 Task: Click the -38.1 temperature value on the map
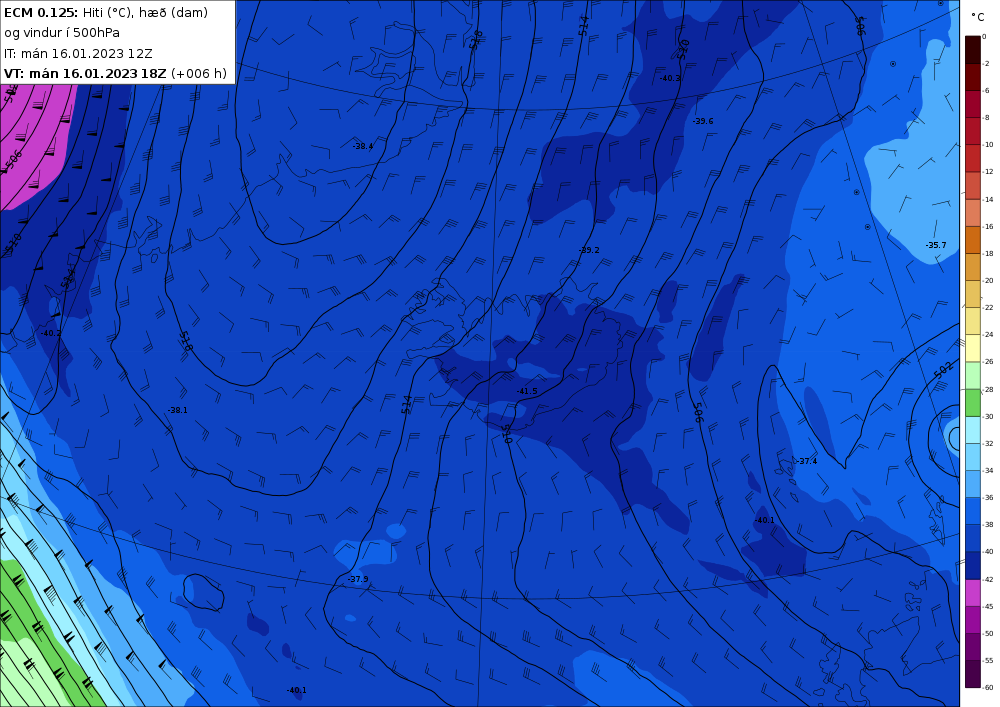[x=177, y=410]
